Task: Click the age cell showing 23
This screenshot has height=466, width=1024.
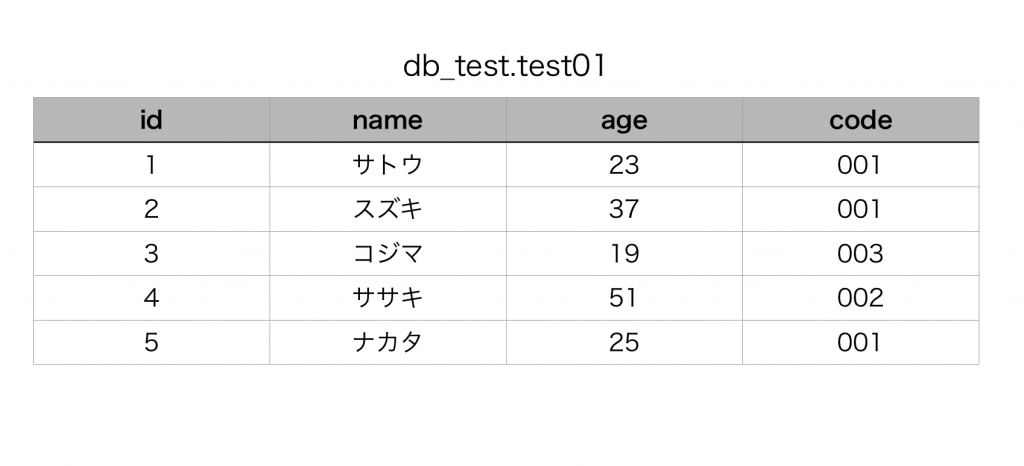Action: pyautogui.click(x=624, y=165)
